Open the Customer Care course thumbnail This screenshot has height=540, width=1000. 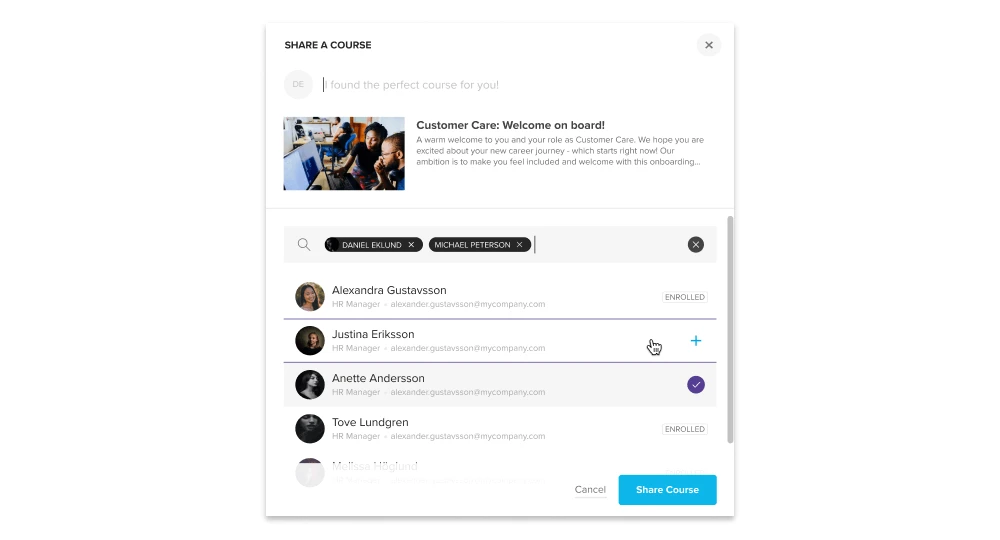coord(344,154)
